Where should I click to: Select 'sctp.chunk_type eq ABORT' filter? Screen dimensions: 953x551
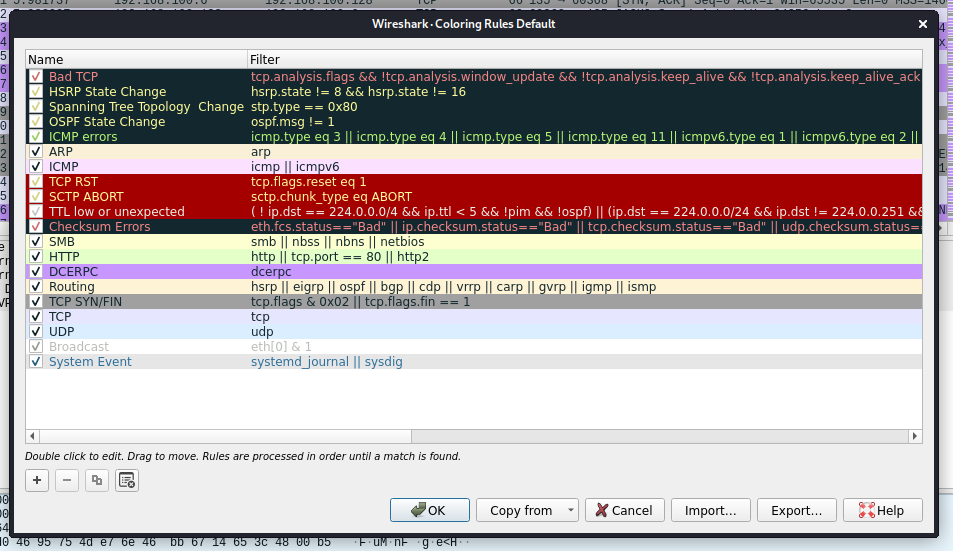pos(331,197)
